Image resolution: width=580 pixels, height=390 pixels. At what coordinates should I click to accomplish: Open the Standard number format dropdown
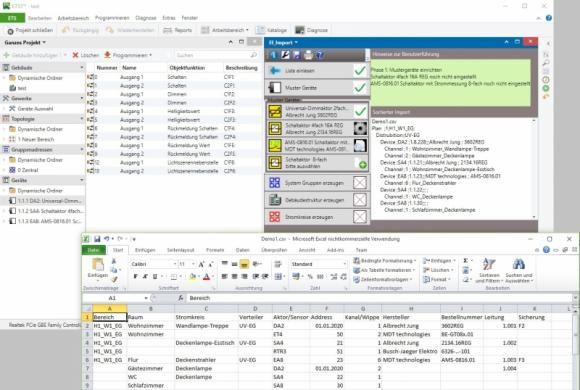click(x=345, y=264)
